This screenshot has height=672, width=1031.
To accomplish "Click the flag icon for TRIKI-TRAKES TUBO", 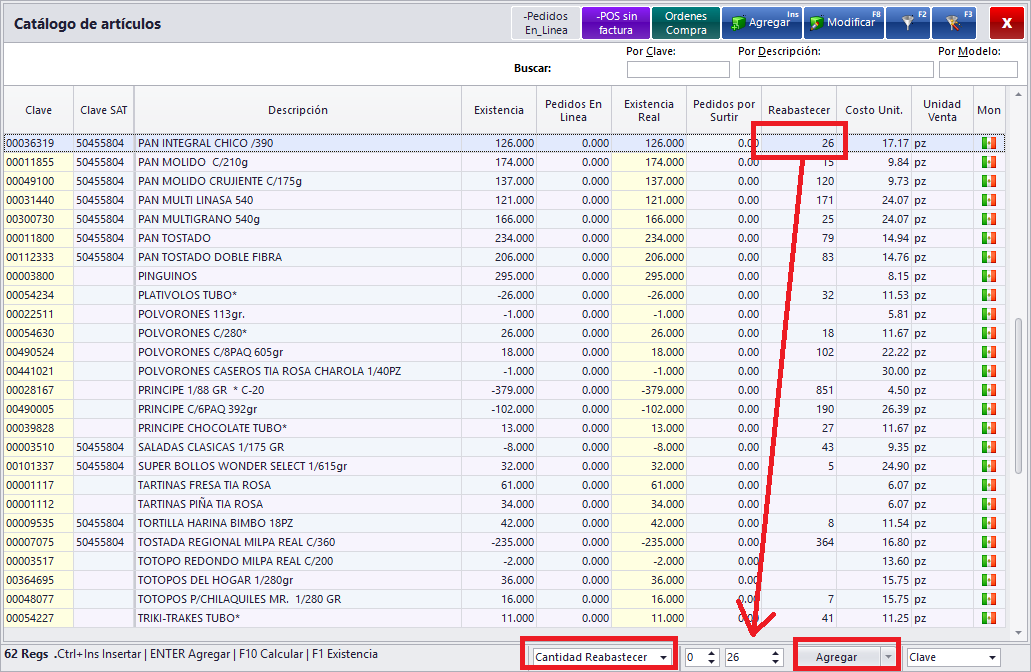I will click(x=989, y=618).
